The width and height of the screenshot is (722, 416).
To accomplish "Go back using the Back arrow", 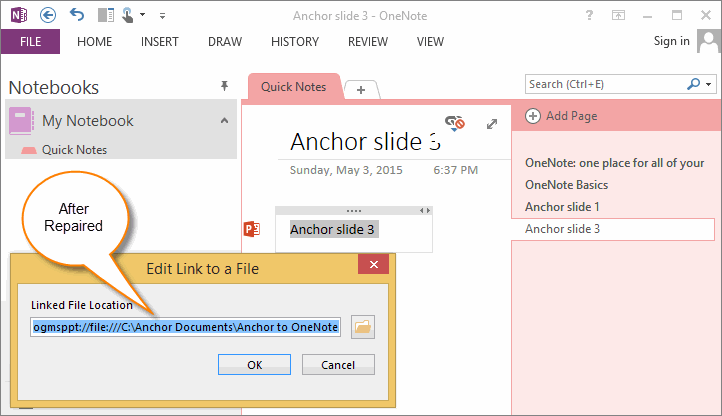I will (48, 15).
